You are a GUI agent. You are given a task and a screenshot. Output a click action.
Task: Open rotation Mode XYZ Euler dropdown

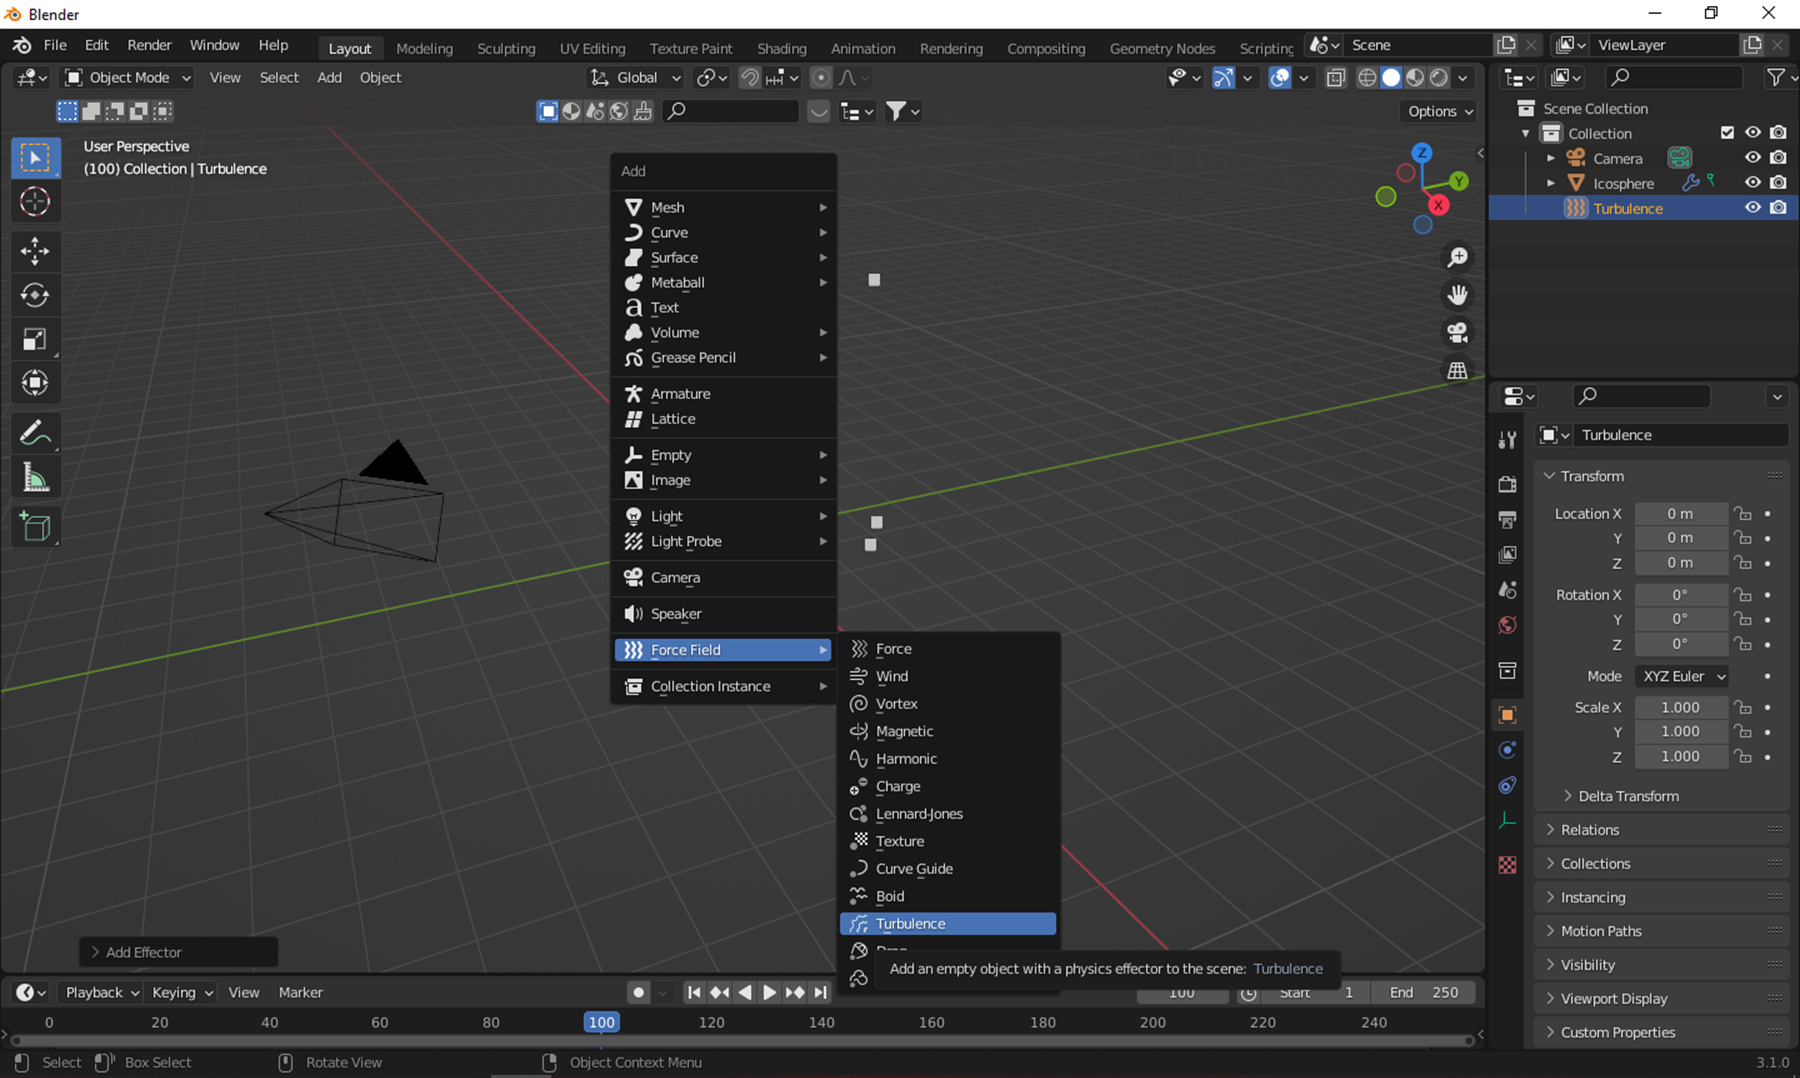point(1682,677)
